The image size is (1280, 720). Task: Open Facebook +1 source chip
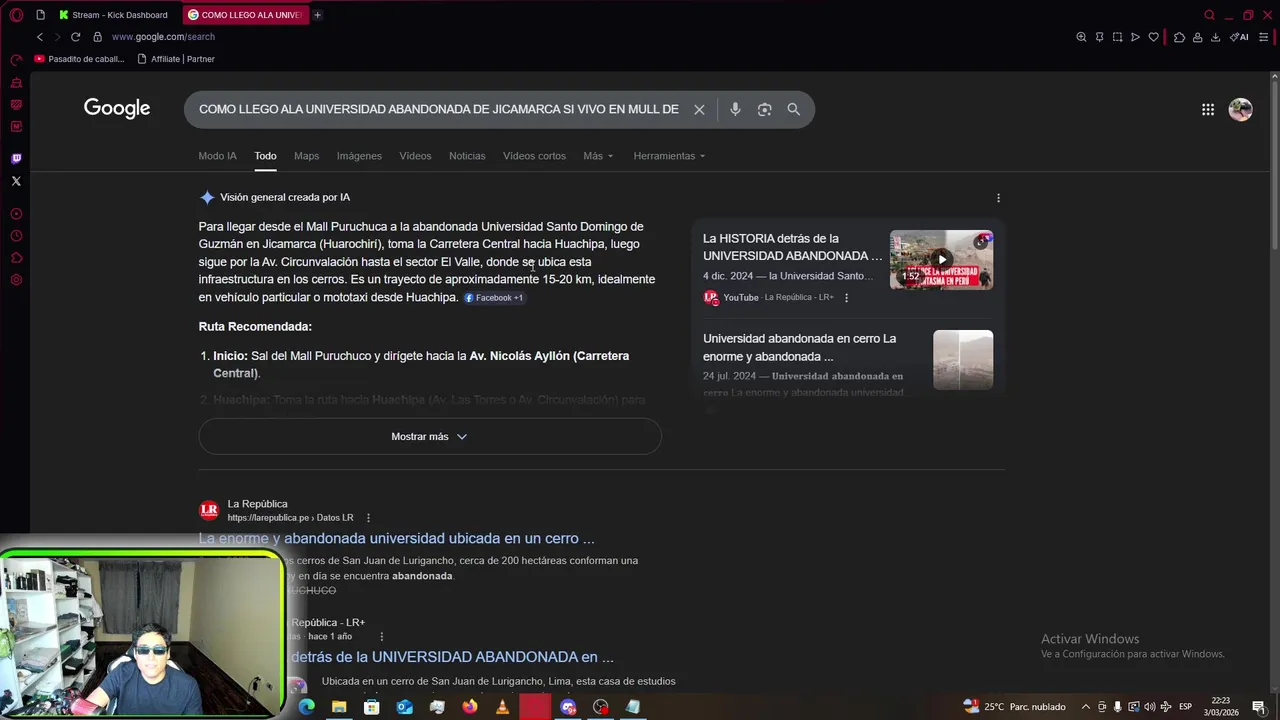tap(494, 298)
